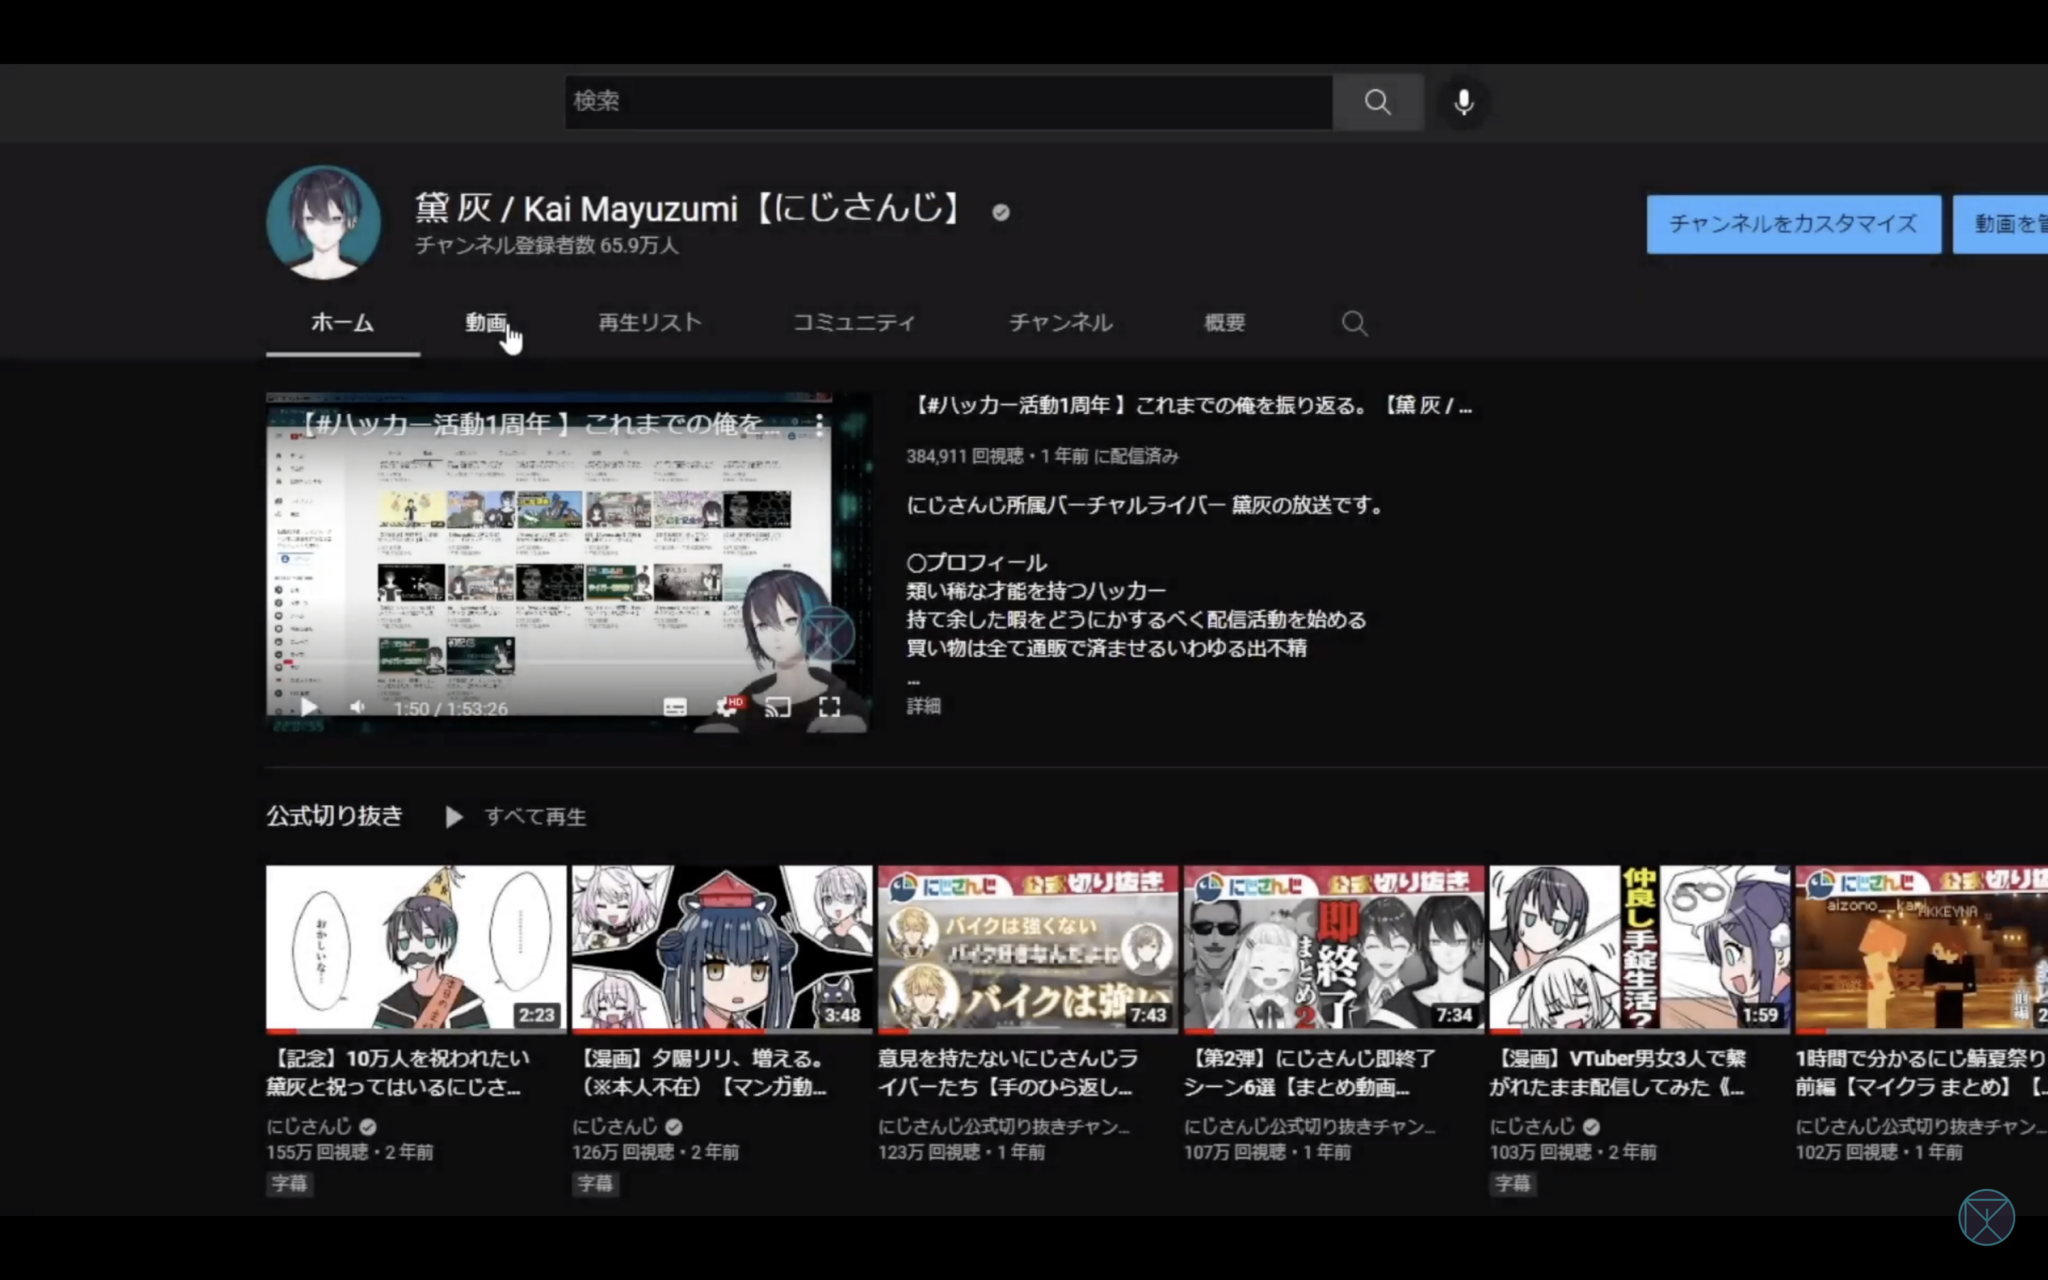The width and height of the screenshot is (2048, 1280).
Task: Open the channel avatar image
Action: coord(323,222)
